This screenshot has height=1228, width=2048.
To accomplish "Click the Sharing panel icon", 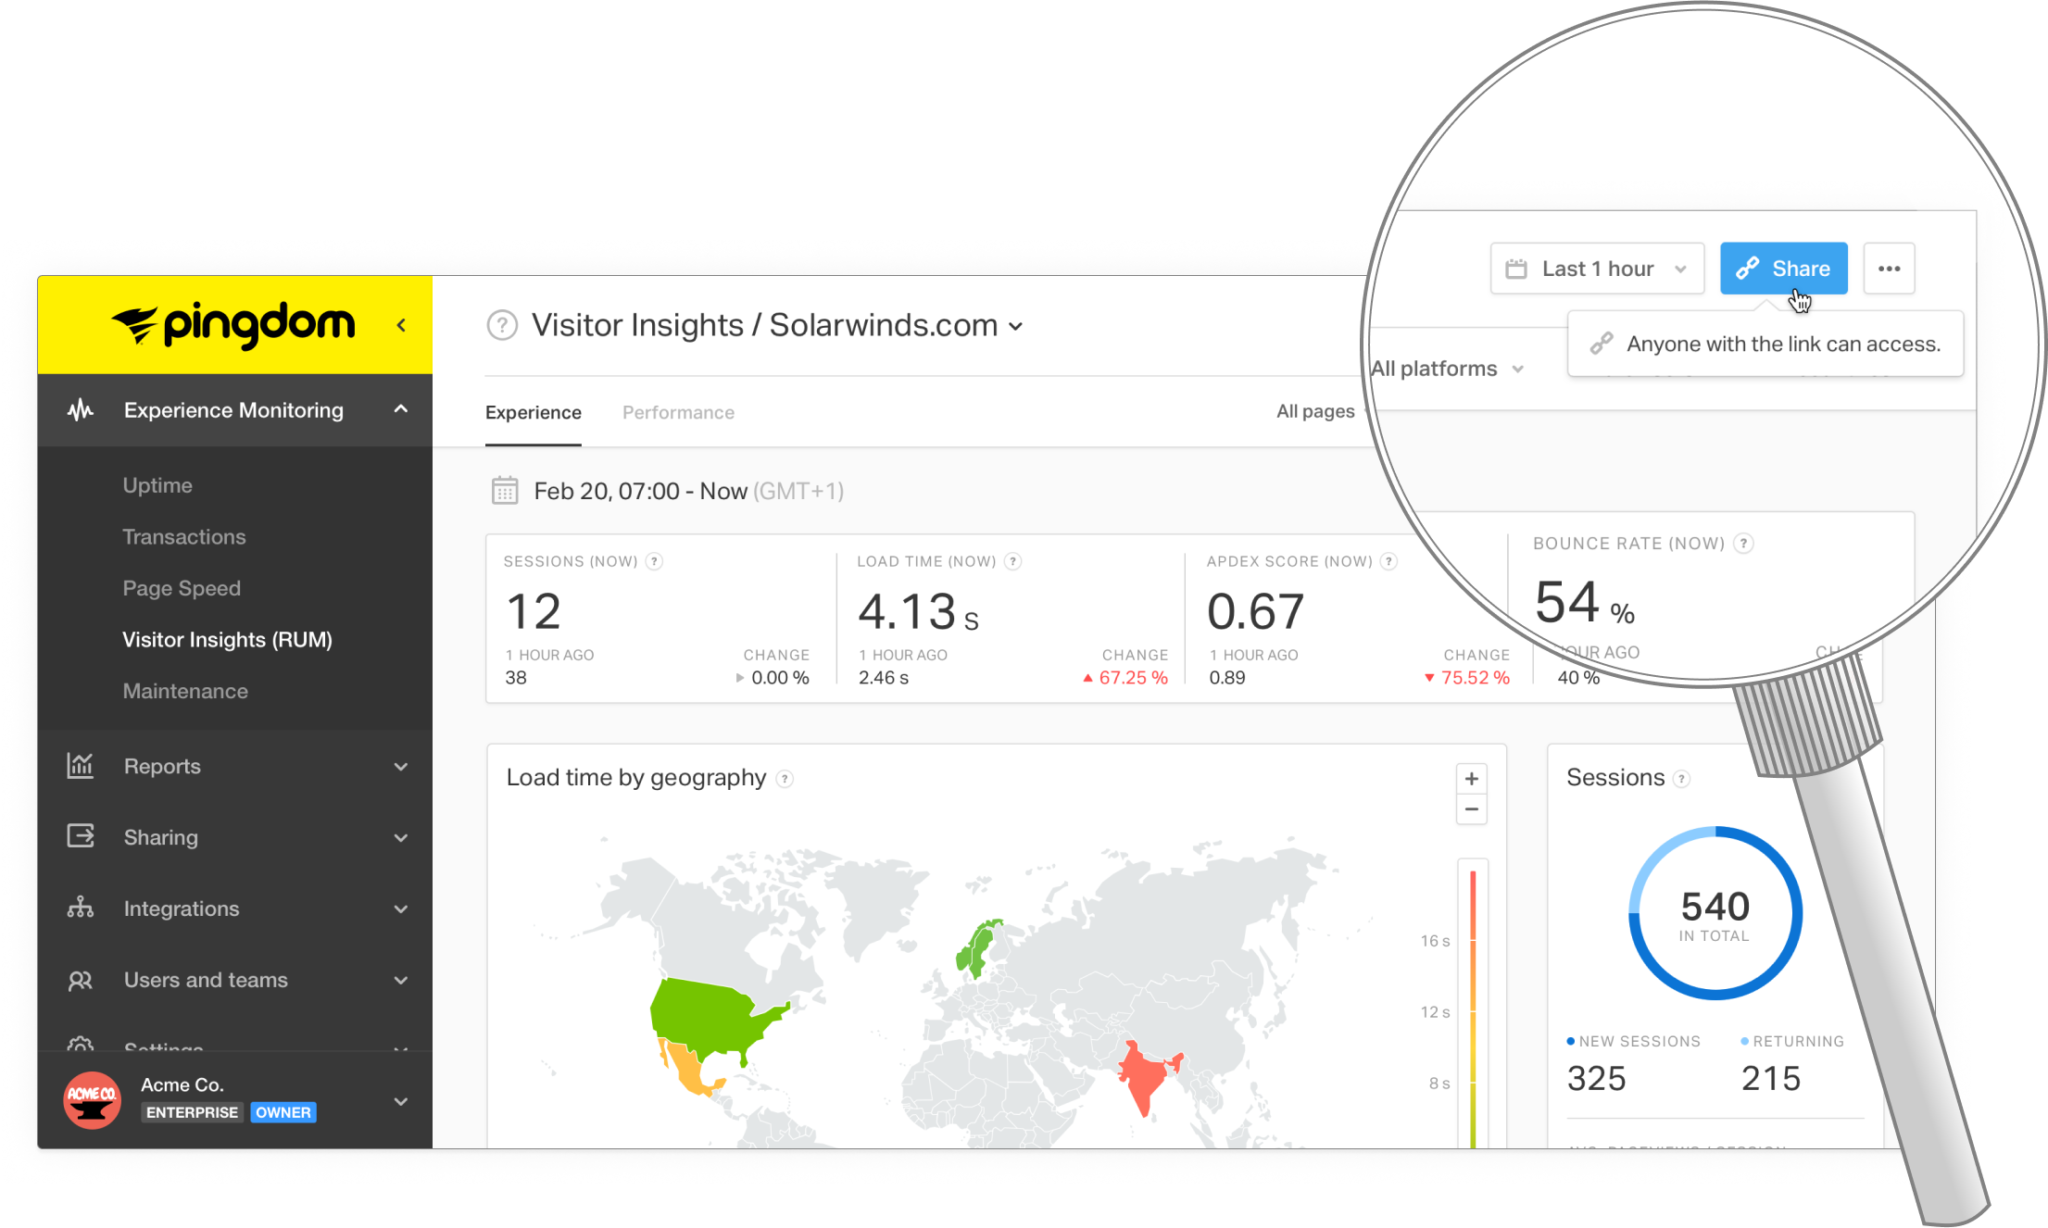I will tap(81, 837).
